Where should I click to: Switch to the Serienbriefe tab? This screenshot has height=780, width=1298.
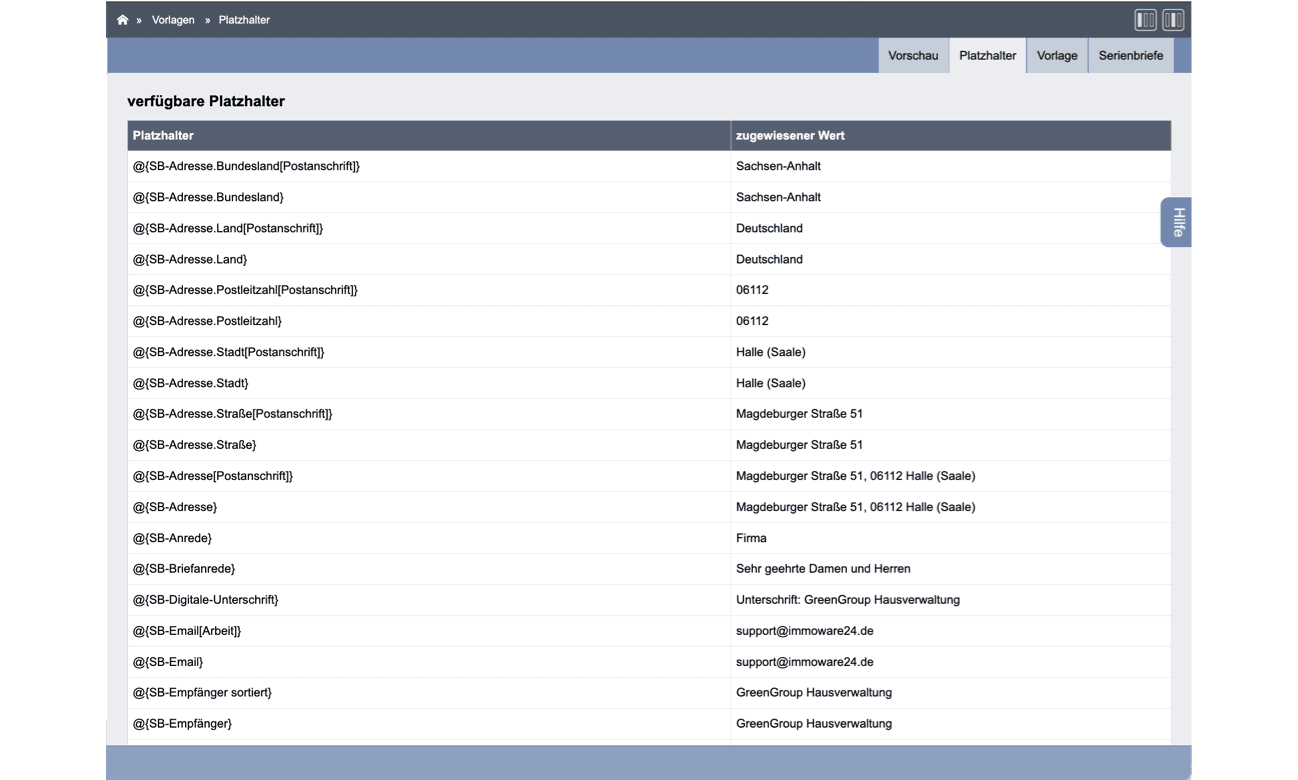pyautogui.click(x=1131, y=56)
